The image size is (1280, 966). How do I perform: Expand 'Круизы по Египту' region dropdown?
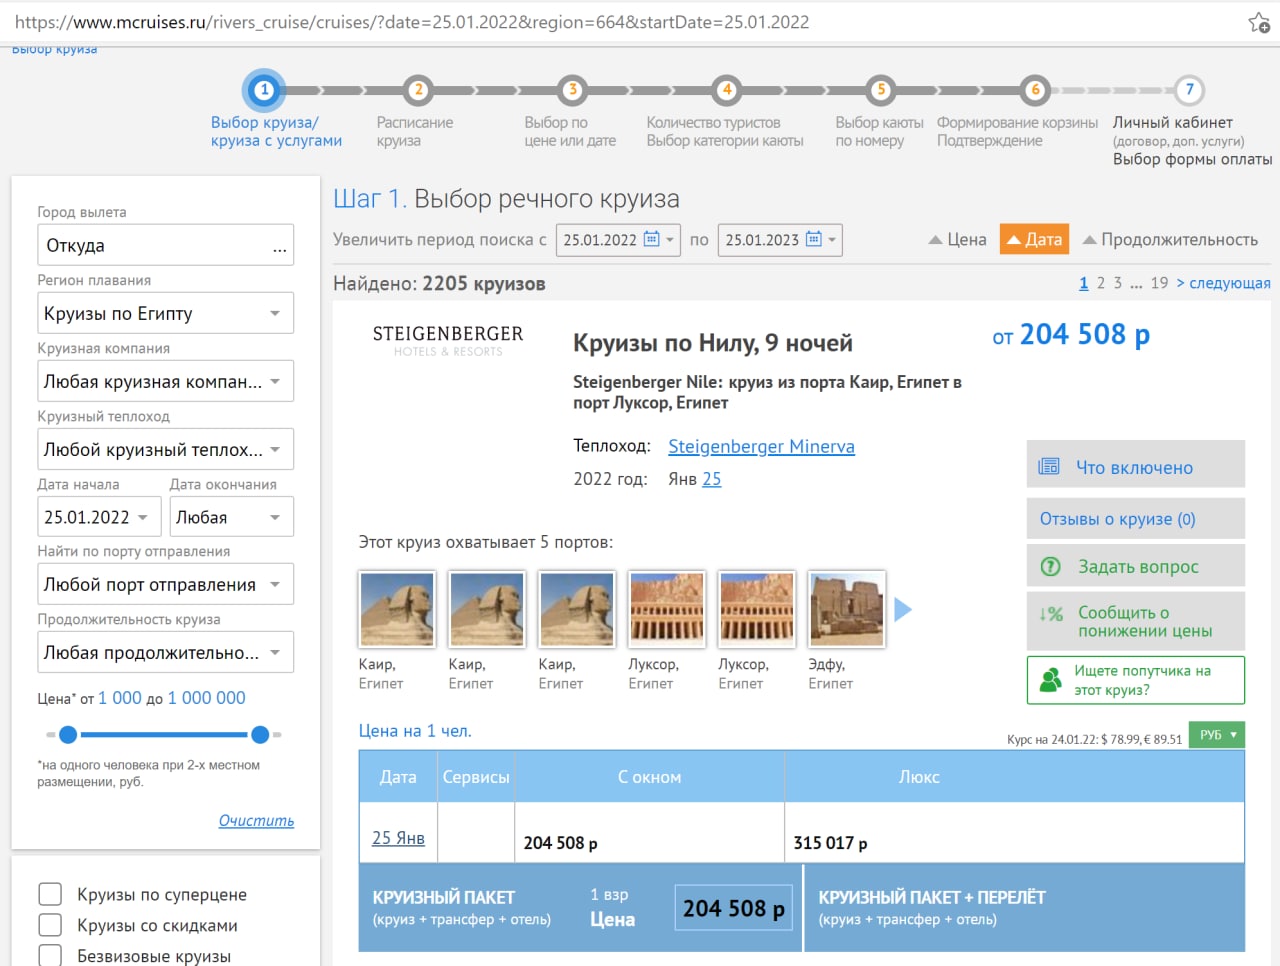click(165, 313)
